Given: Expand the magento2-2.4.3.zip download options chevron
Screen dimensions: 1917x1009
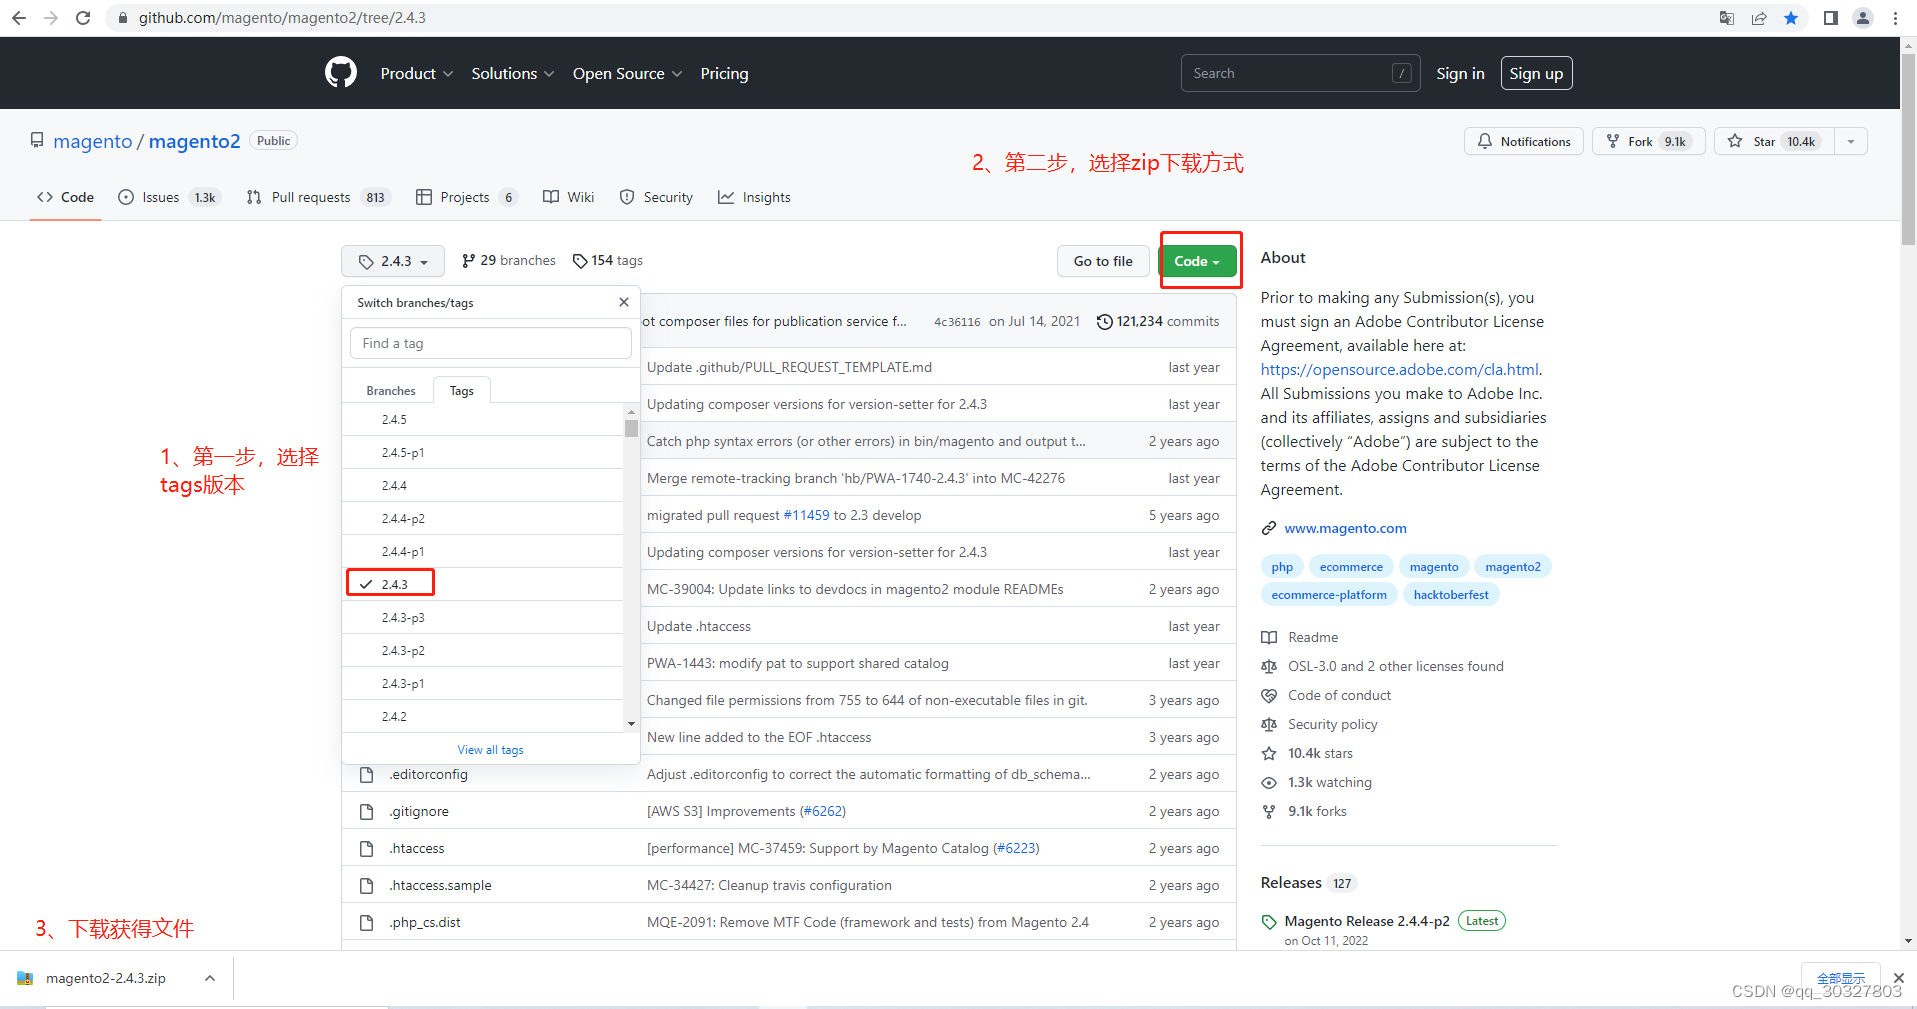Looking at the screenshot, I should click(x=209, y=978).
